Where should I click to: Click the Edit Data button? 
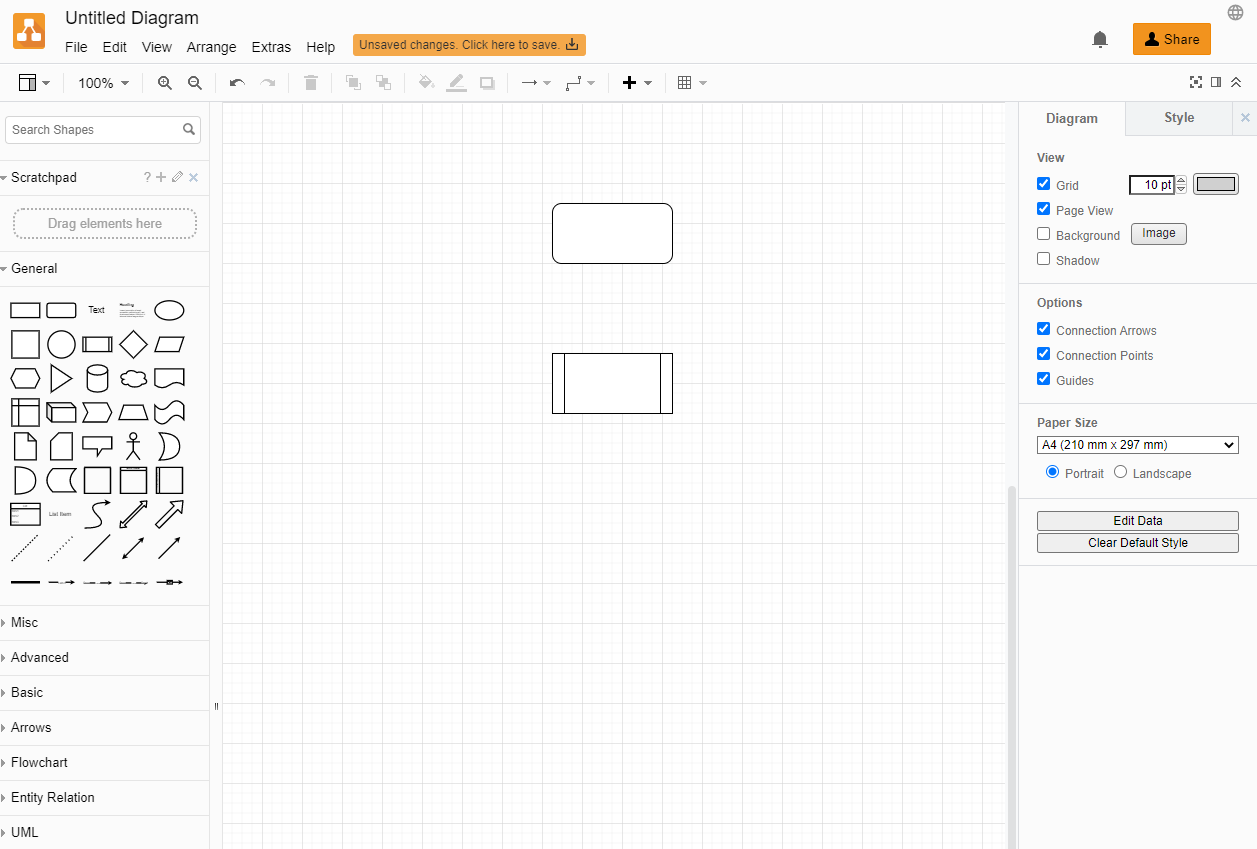[1138, 521]
